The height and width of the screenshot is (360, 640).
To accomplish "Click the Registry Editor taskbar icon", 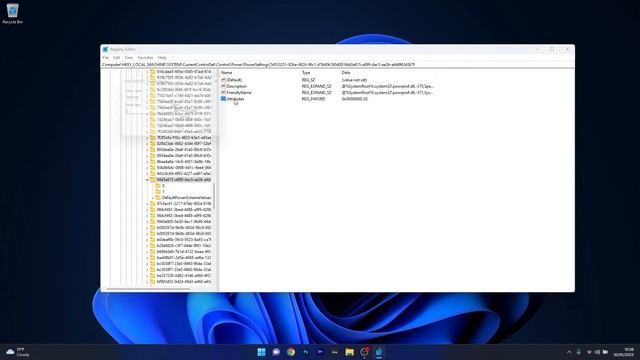I will click(379, 352).
